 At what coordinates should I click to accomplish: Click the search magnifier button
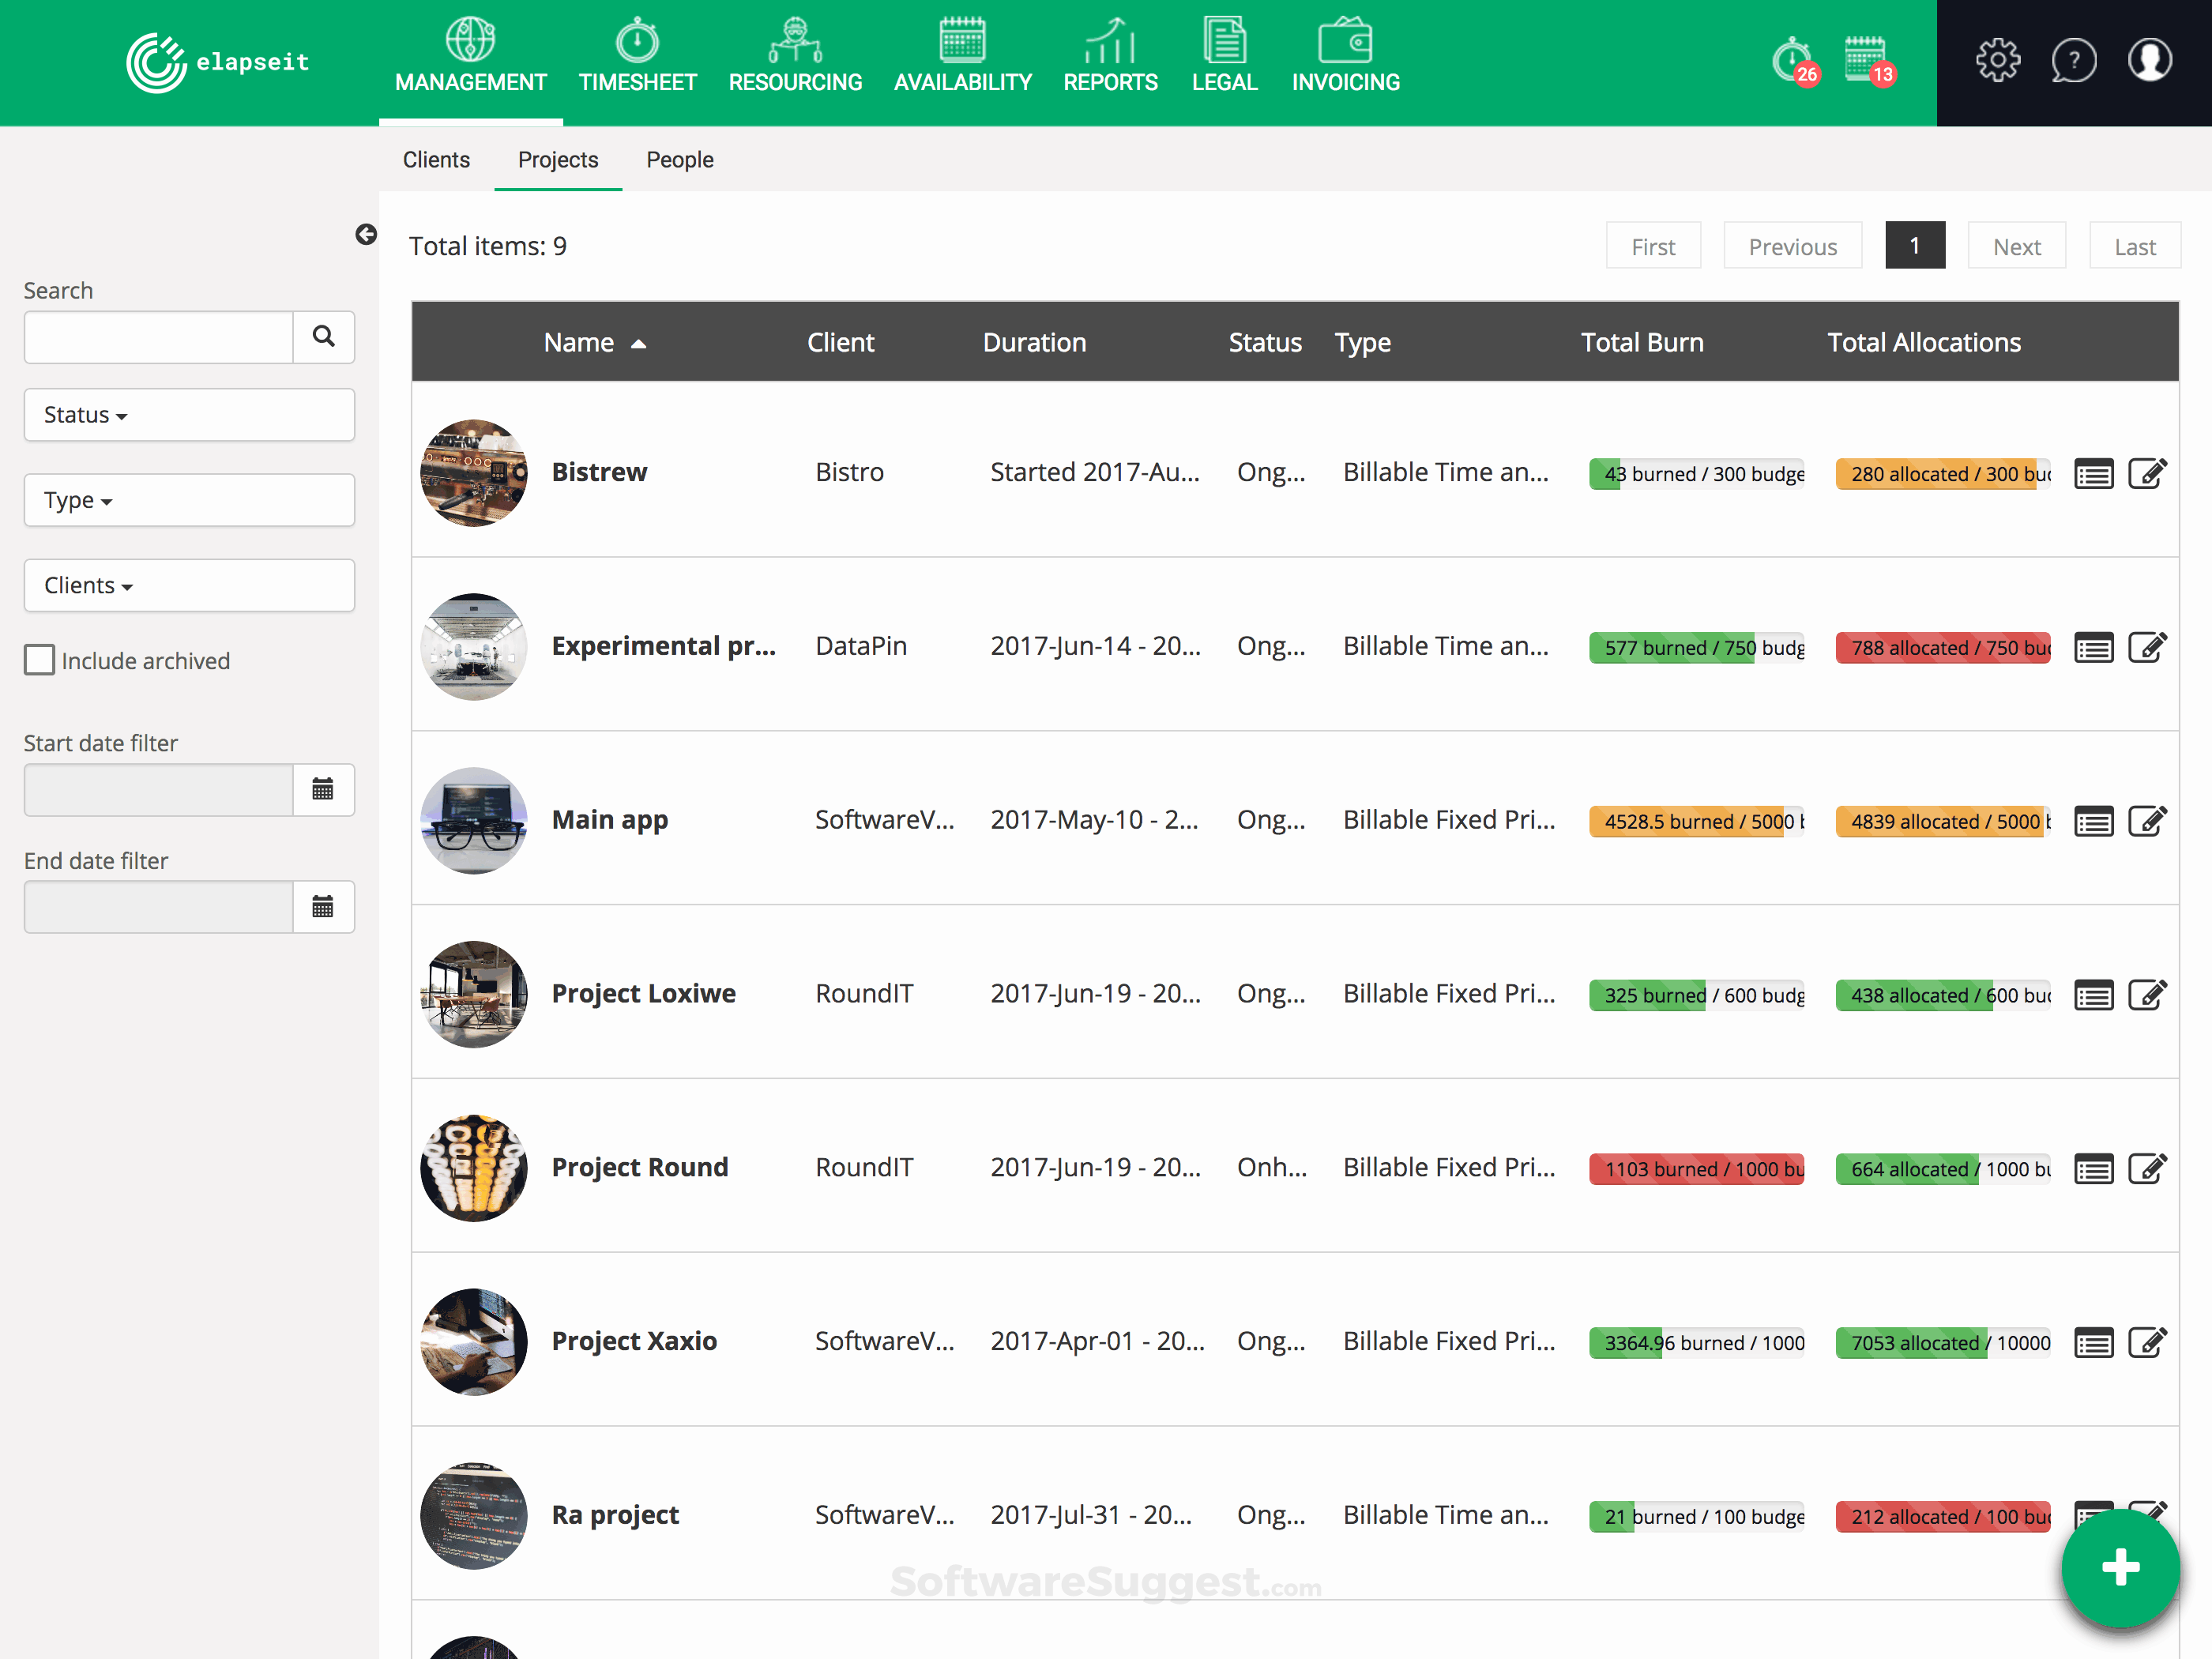pos(323,337)
